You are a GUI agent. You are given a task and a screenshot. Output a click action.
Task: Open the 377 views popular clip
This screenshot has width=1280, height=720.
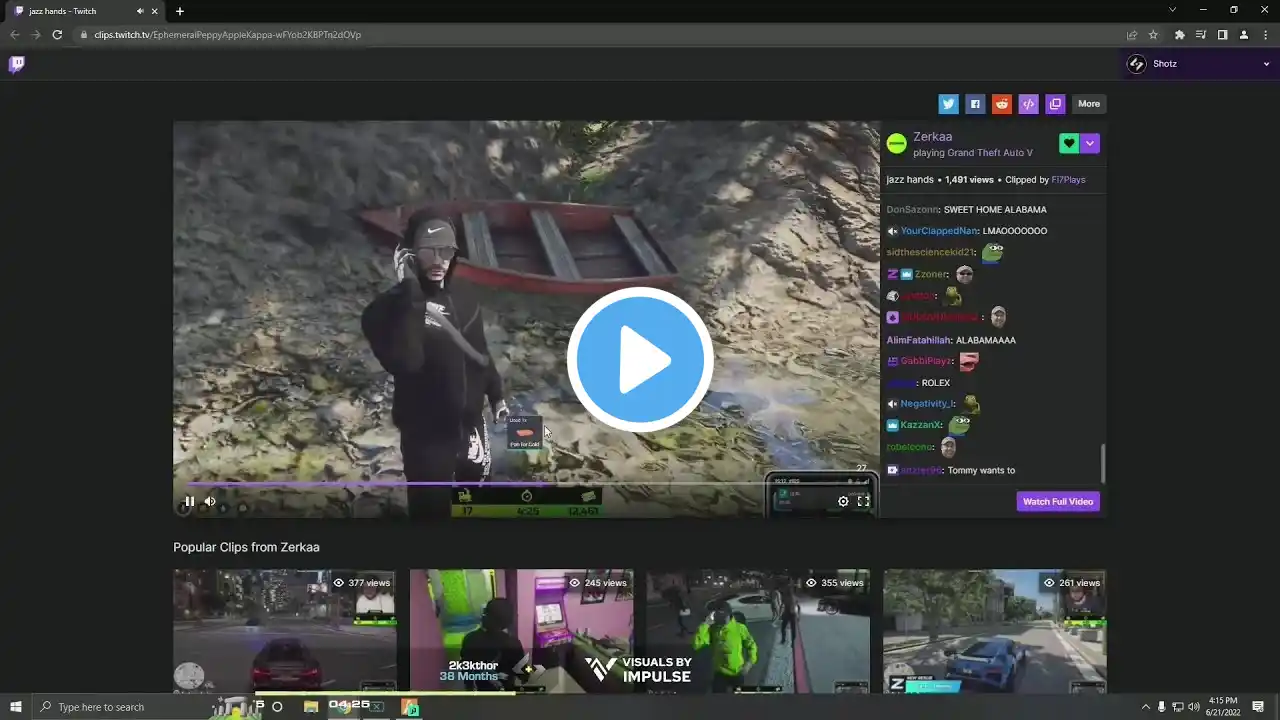tap(284, 630)
